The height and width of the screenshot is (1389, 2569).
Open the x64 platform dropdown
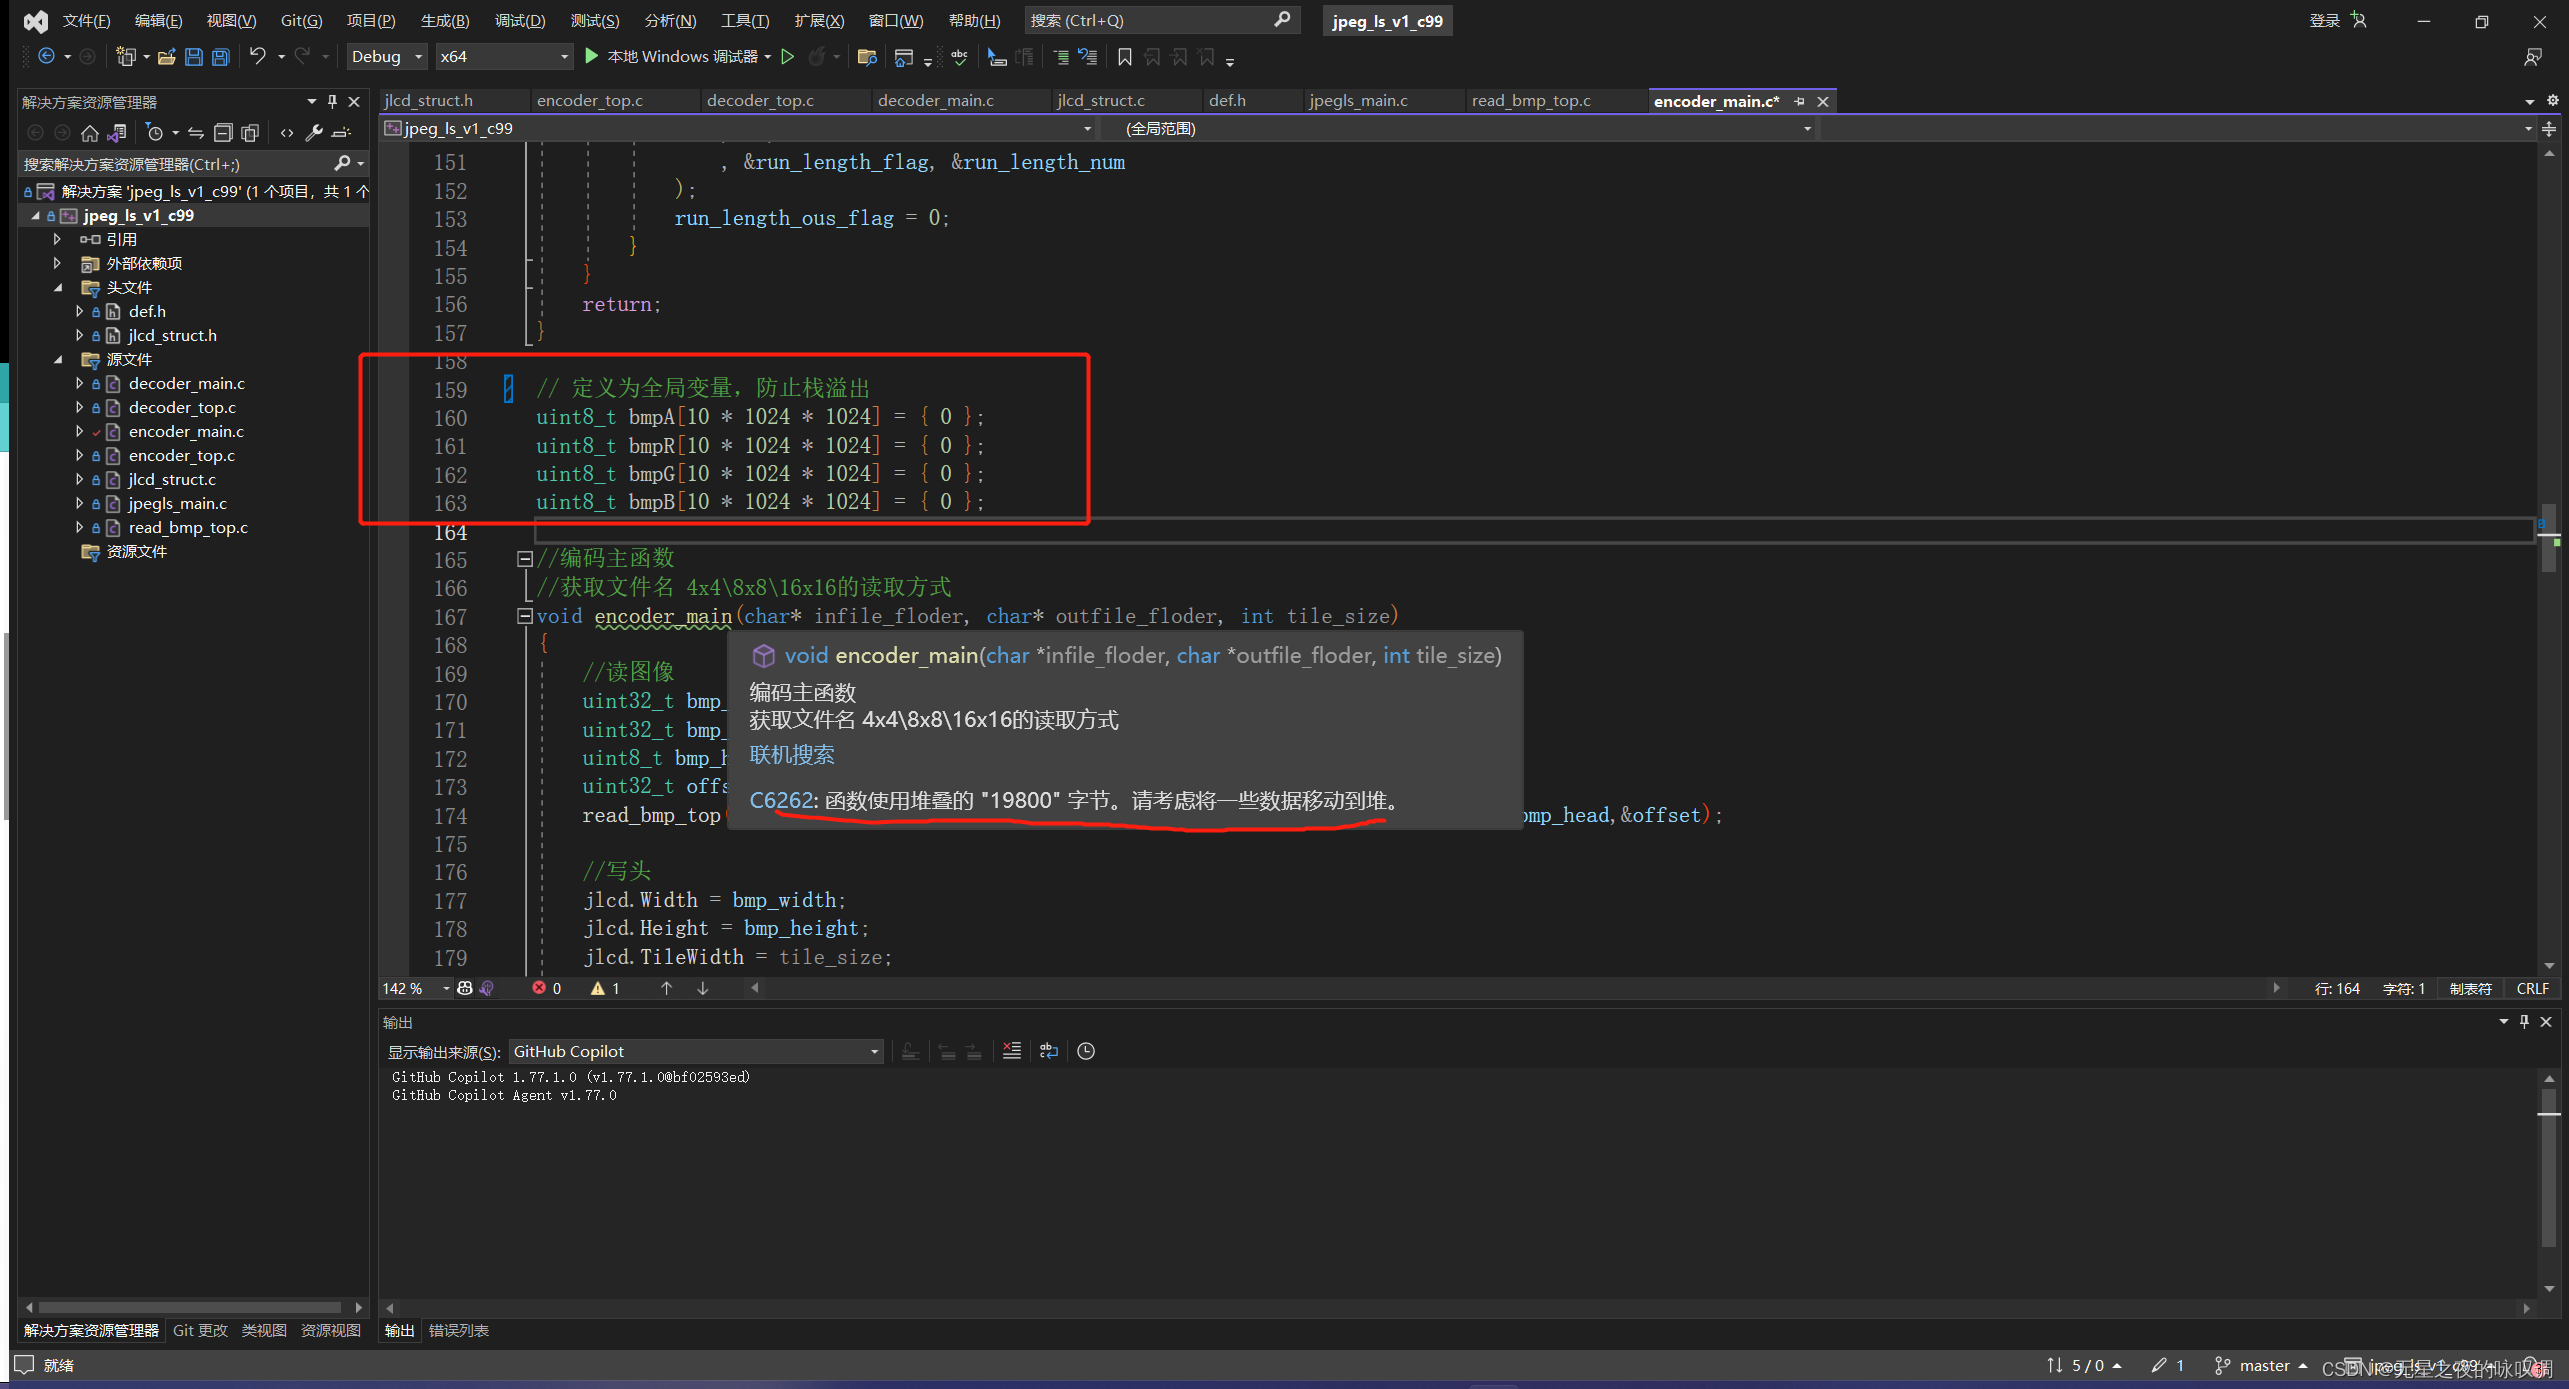coord(504,57)
